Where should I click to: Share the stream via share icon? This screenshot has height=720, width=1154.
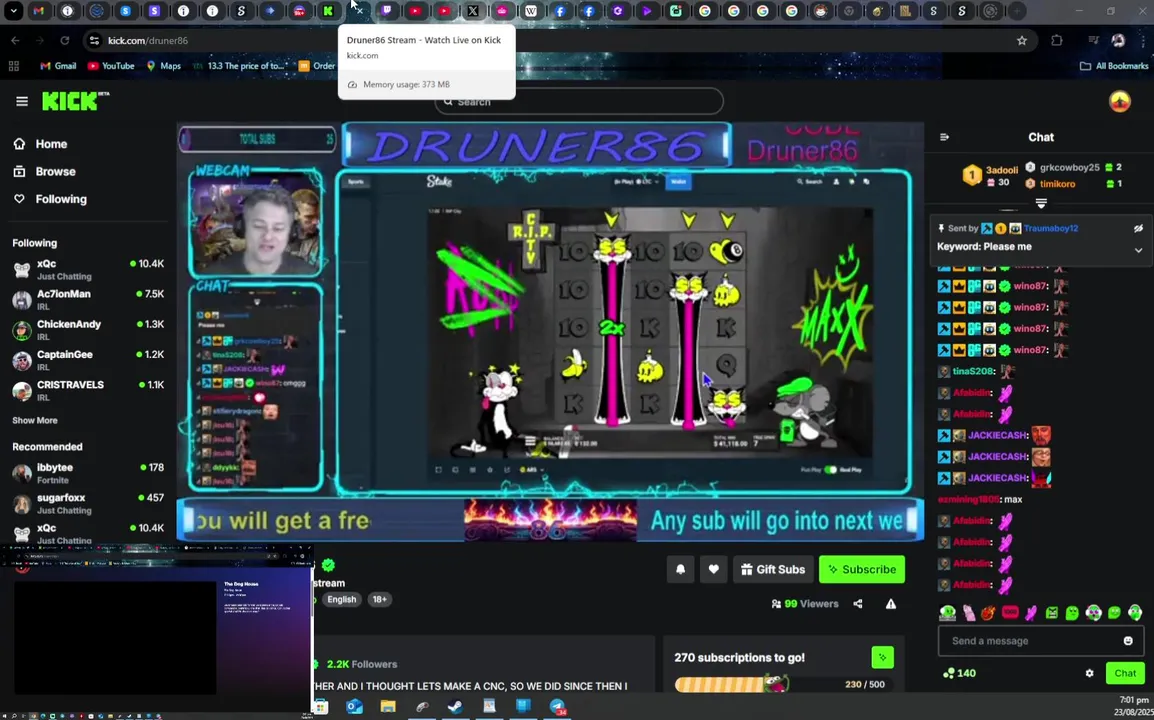pos(857,604)
